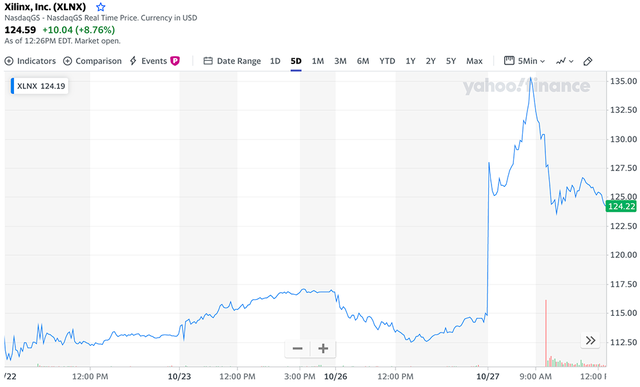Click the XLNX 124.19 series label
This screenshot has width=640, height=387.
pyautogui.click(x=40, y=86)
